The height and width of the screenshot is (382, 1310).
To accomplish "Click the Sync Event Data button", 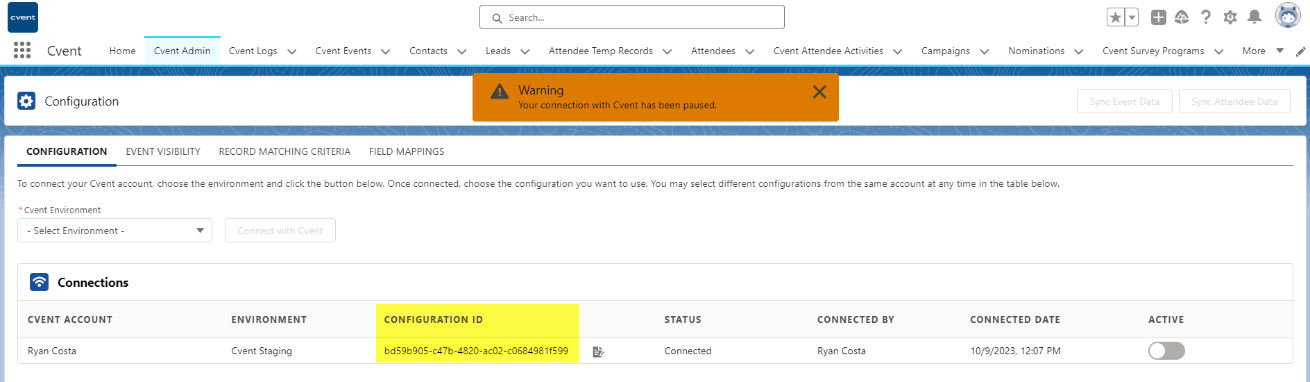I will coord(1125,101).
